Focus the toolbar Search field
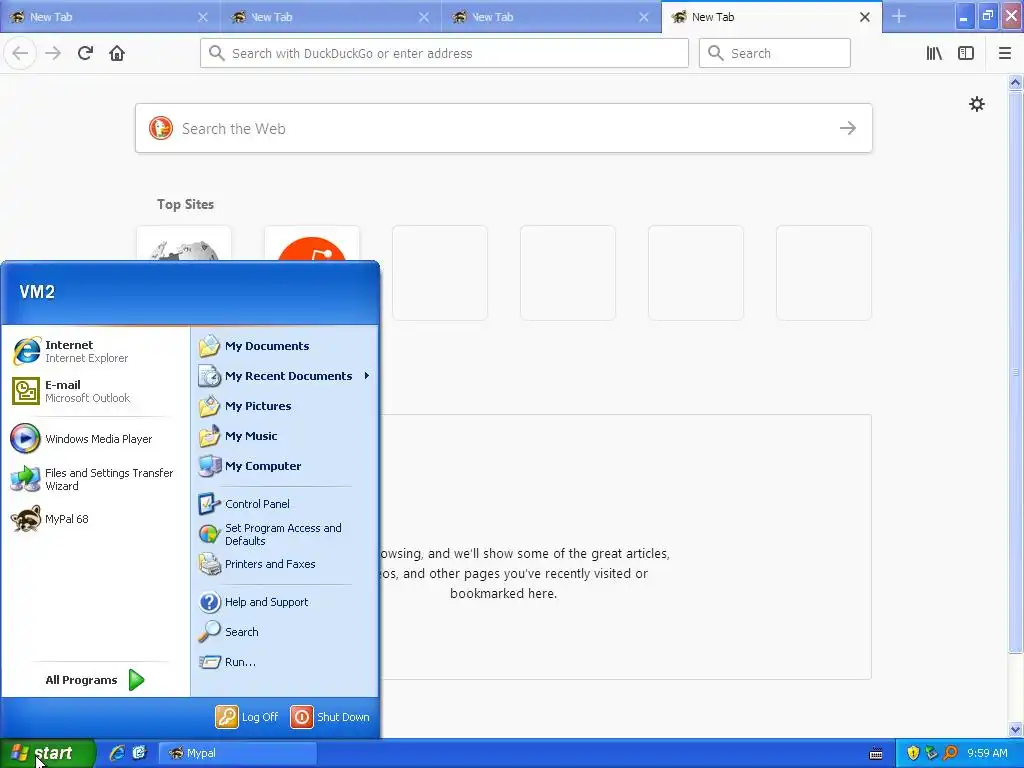 tap(775, 54)
